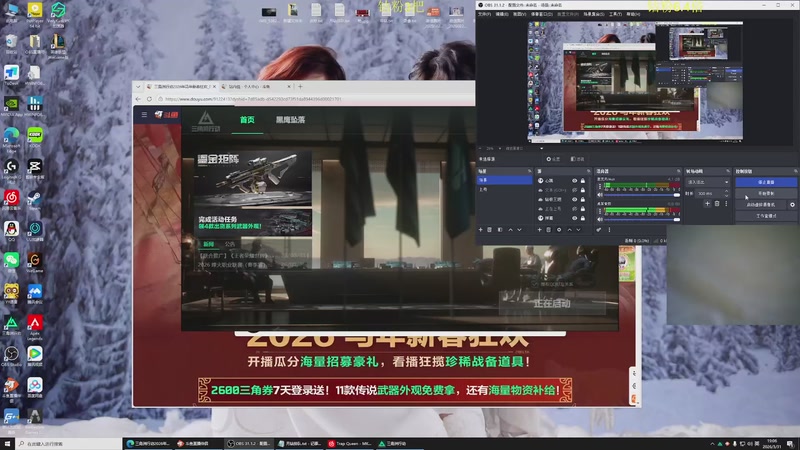Click the start recording button in OBS

point(766,193)
